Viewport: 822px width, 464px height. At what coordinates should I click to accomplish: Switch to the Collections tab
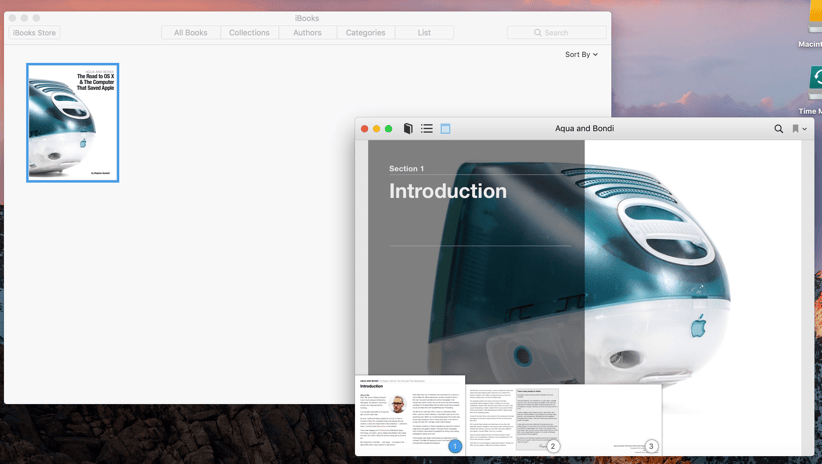(249, 33)
